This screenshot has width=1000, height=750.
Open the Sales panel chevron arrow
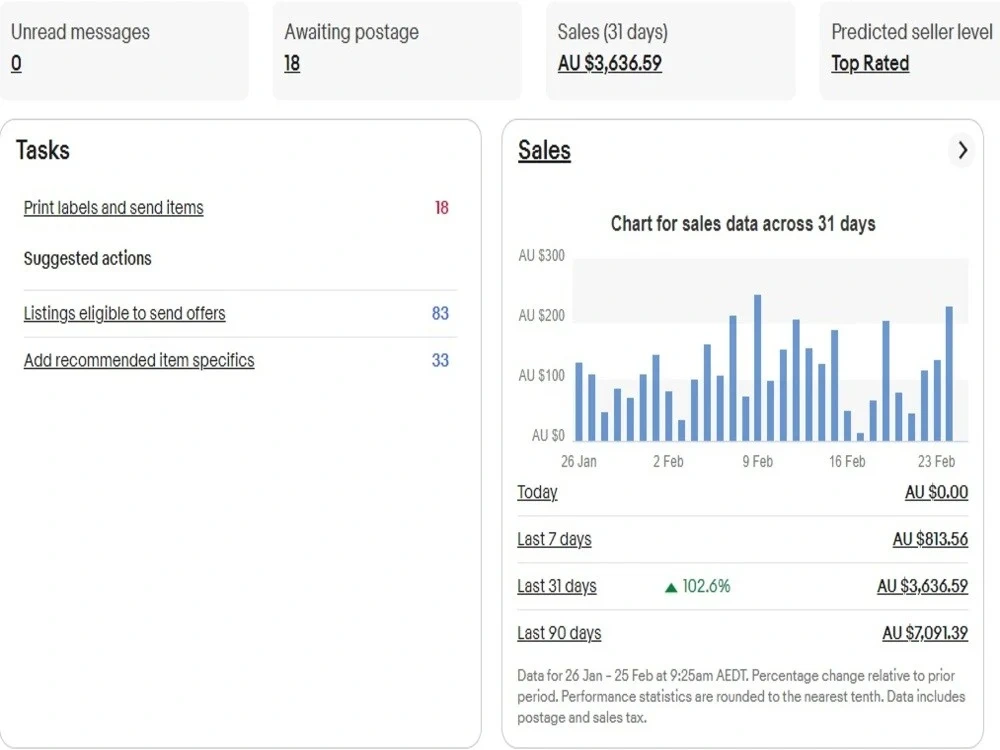[x=962, y=151]
